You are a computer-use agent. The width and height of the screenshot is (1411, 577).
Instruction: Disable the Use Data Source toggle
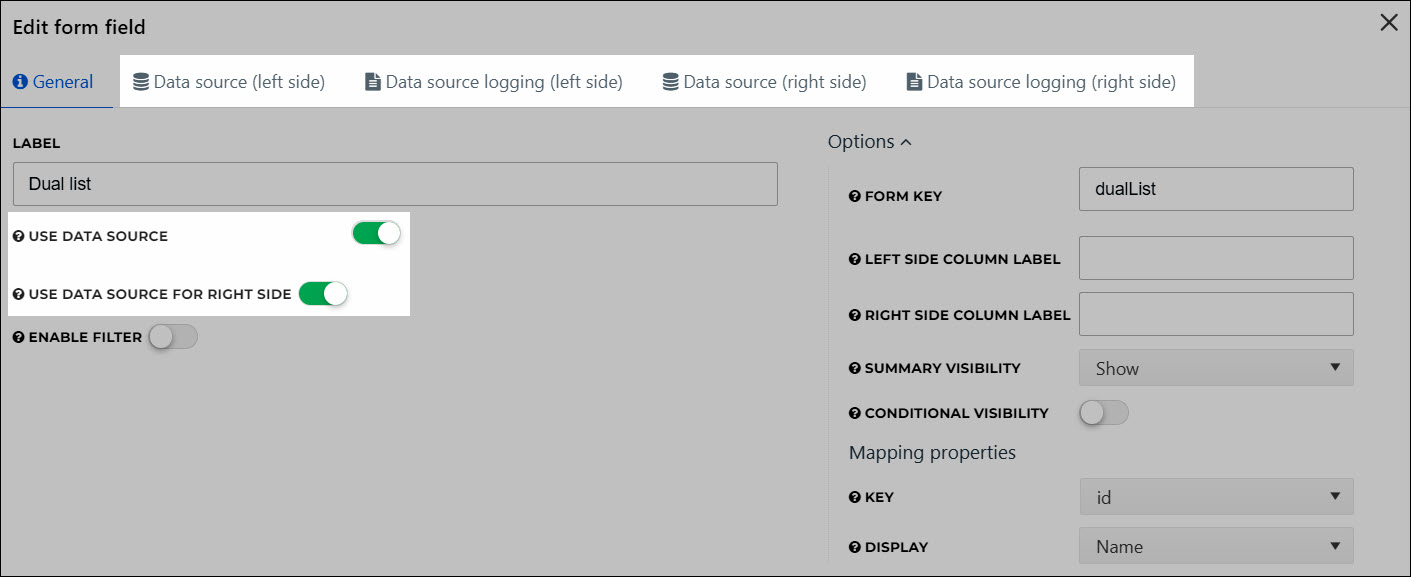coord(376,234)
